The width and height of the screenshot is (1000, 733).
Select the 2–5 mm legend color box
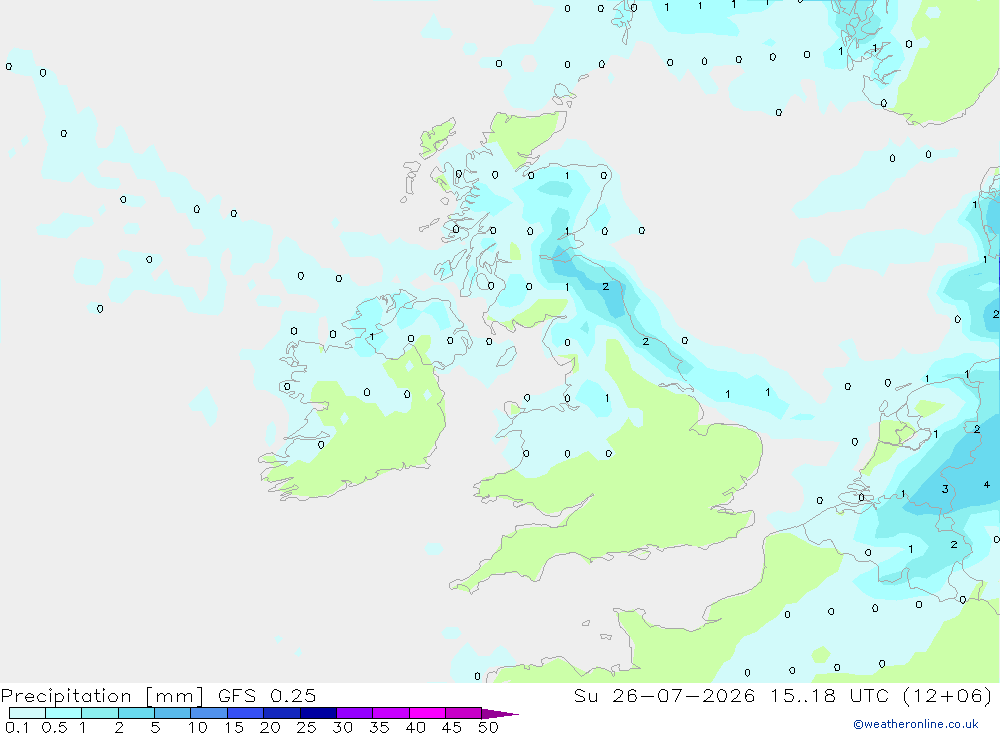pos(136,713)
